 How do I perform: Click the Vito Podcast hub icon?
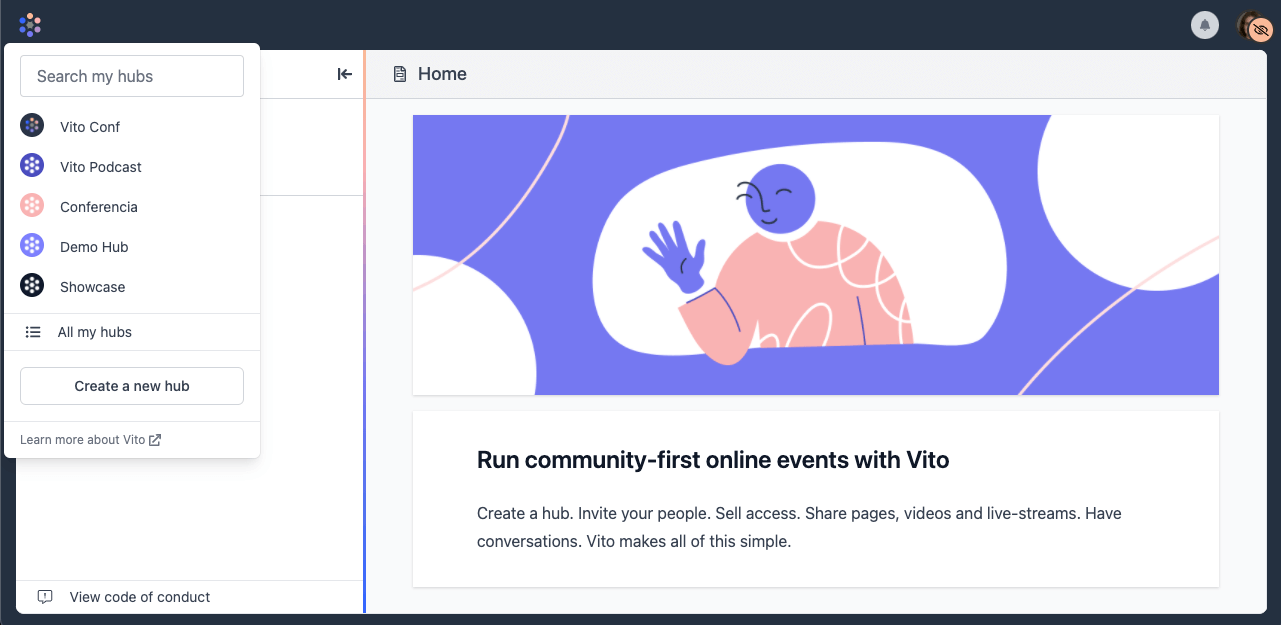click(32, 166)
